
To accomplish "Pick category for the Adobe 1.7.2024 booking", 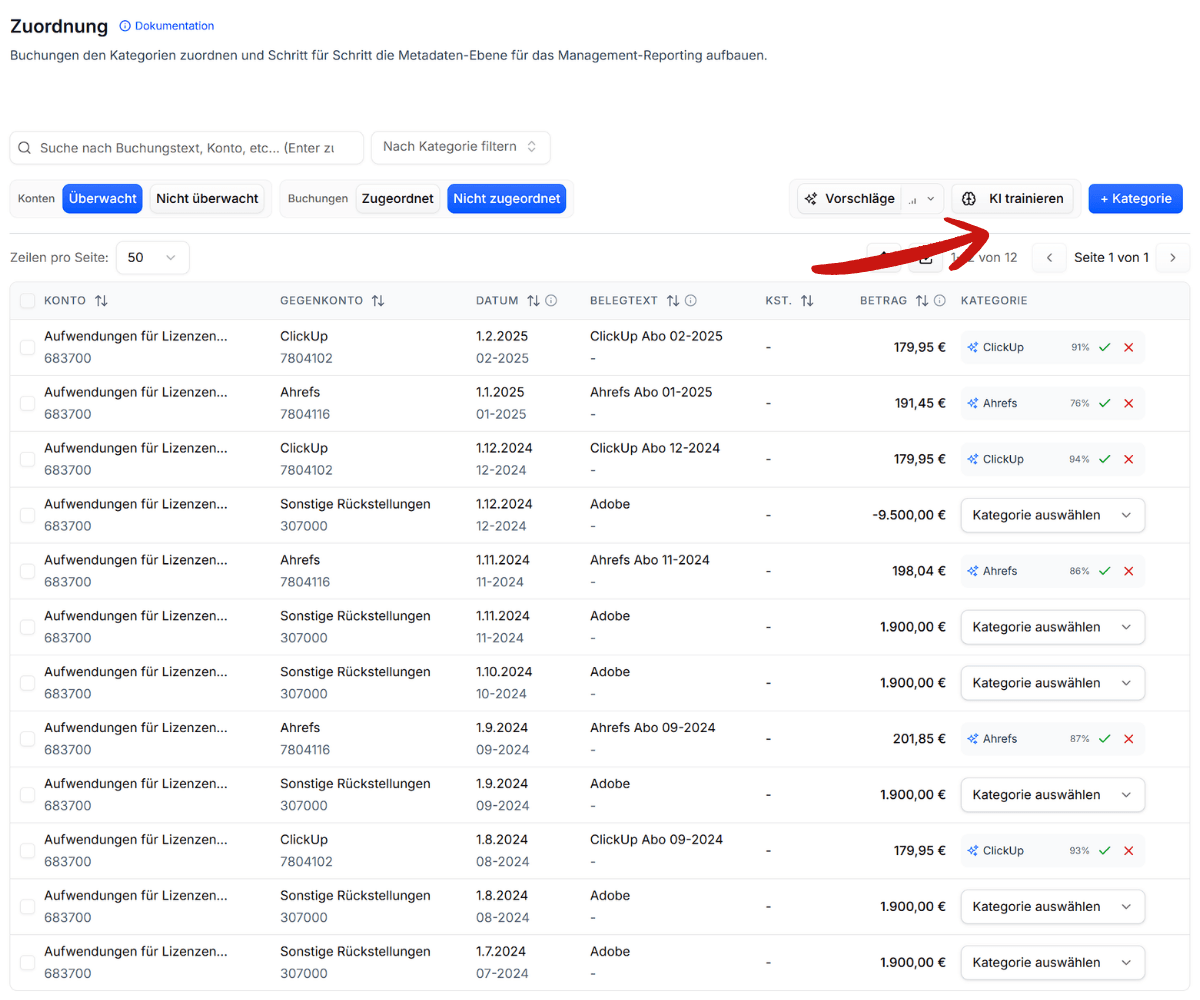I will pos(1052,963).
